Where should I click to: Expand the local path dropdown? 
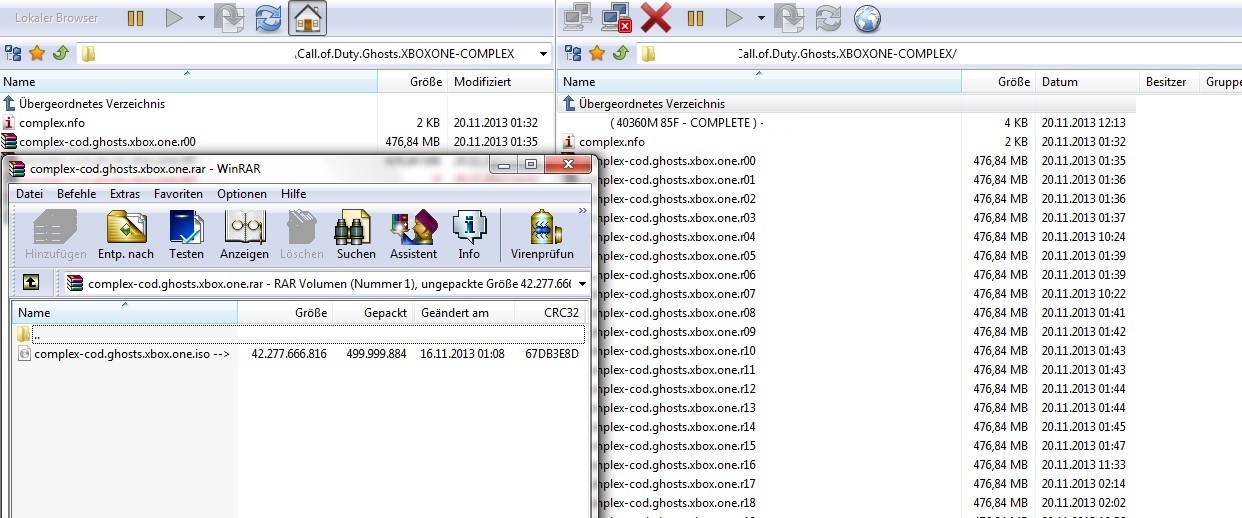pos(542,54)
